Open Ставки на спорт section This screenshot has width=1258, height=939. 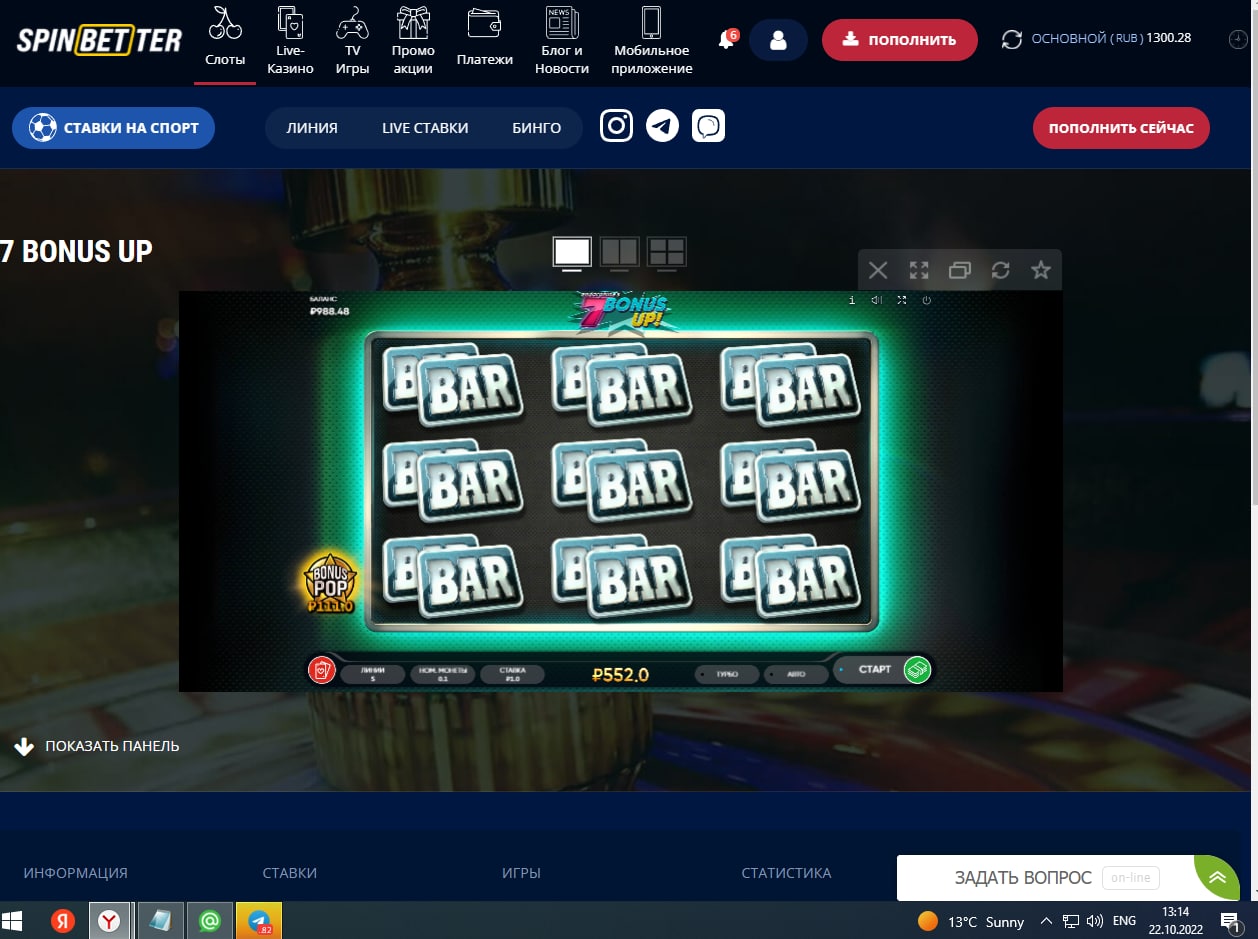(113, 128)
